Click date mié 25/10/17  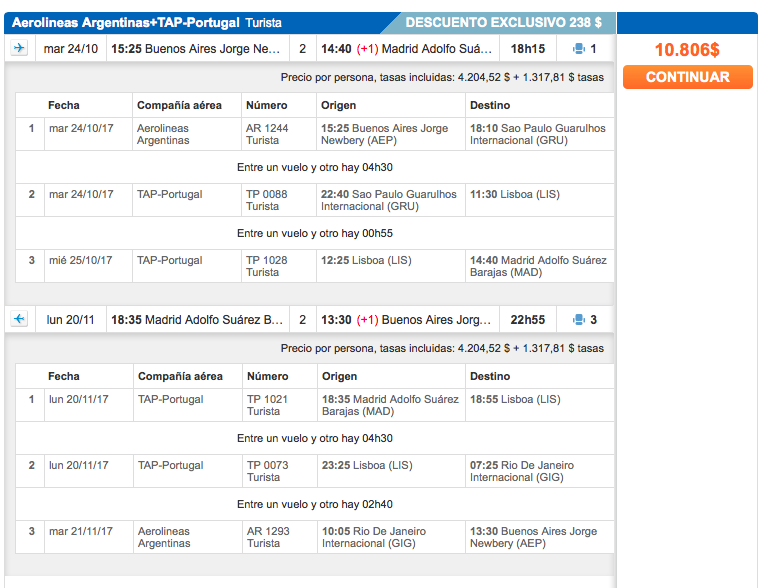click(x=81, y=260)
